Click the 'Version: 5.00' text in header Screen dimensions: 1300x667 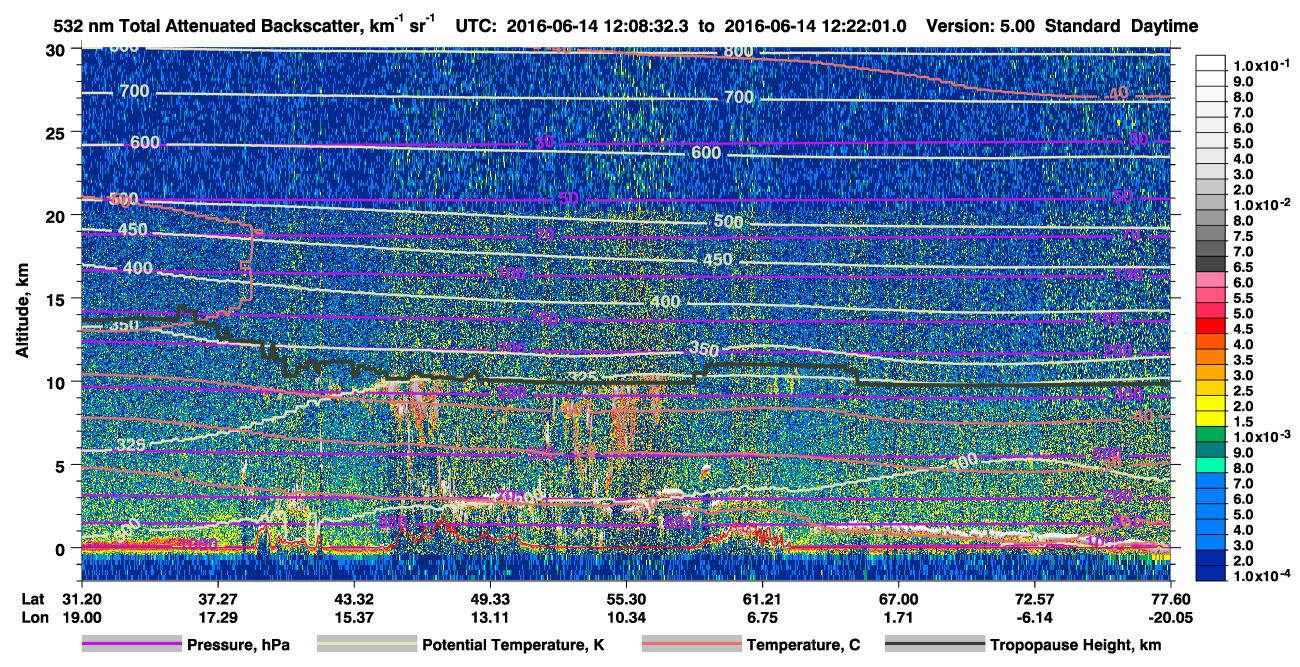[x=982, y=26]
